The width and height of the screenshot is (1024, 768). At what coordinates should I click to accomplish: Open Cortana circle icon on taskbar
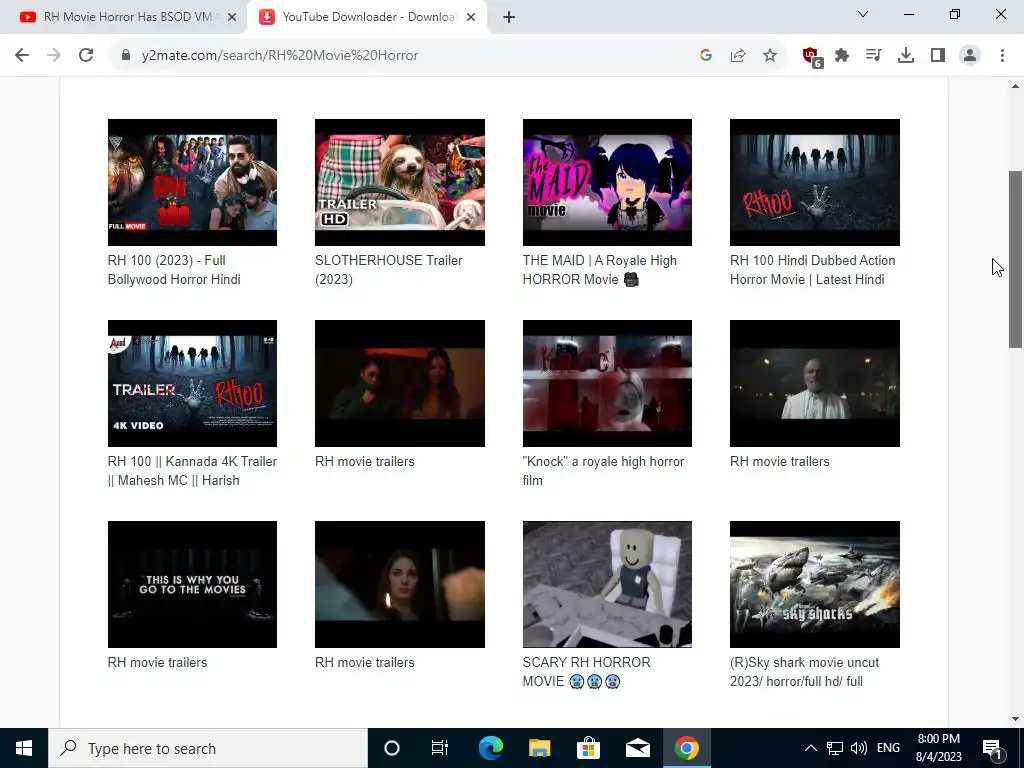tap(392, 748)
